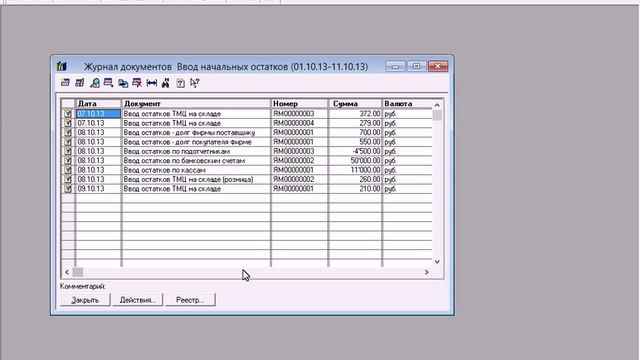The image size is (640, 360).
Task: Click the date cell in the 279.00 row
Action: pos(98,123)
